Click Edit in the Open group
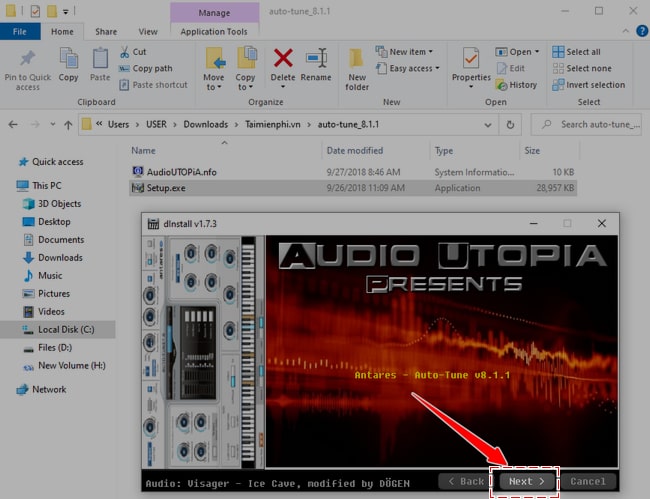650x499 pixels. 511,68
